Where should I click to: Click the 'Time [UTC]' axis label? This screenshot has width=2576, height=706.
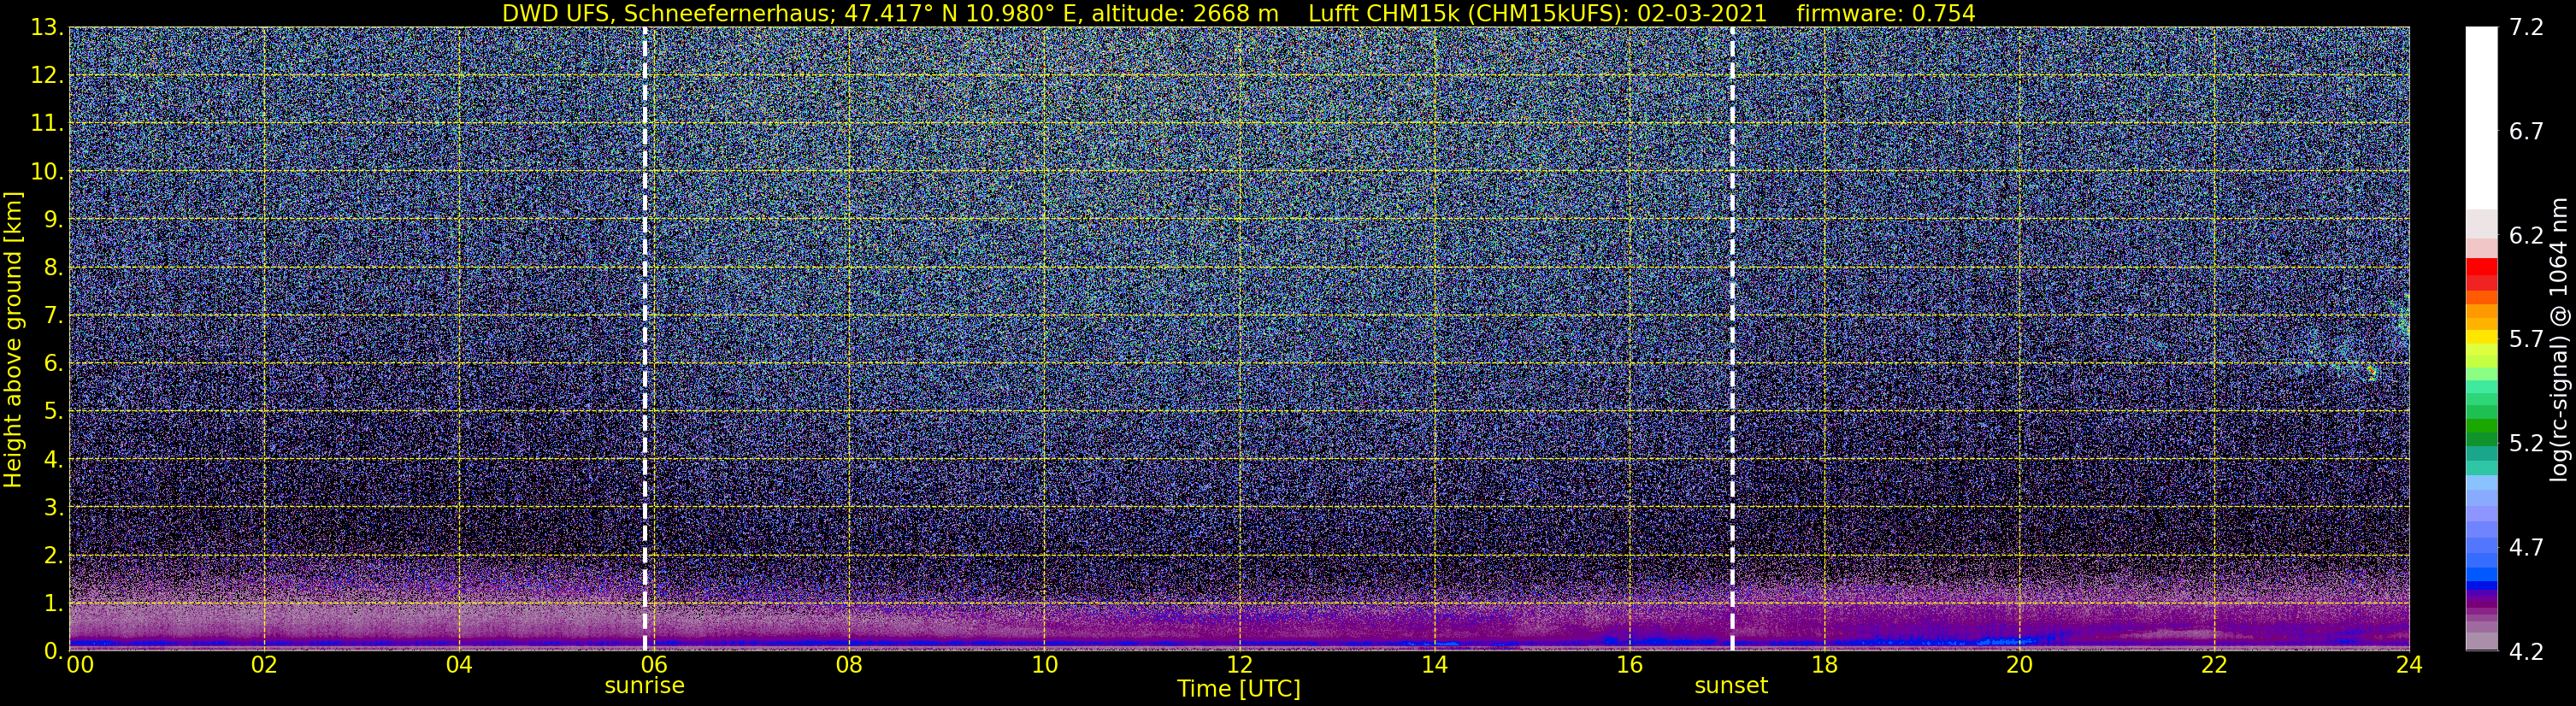(x=1239, y=689)
